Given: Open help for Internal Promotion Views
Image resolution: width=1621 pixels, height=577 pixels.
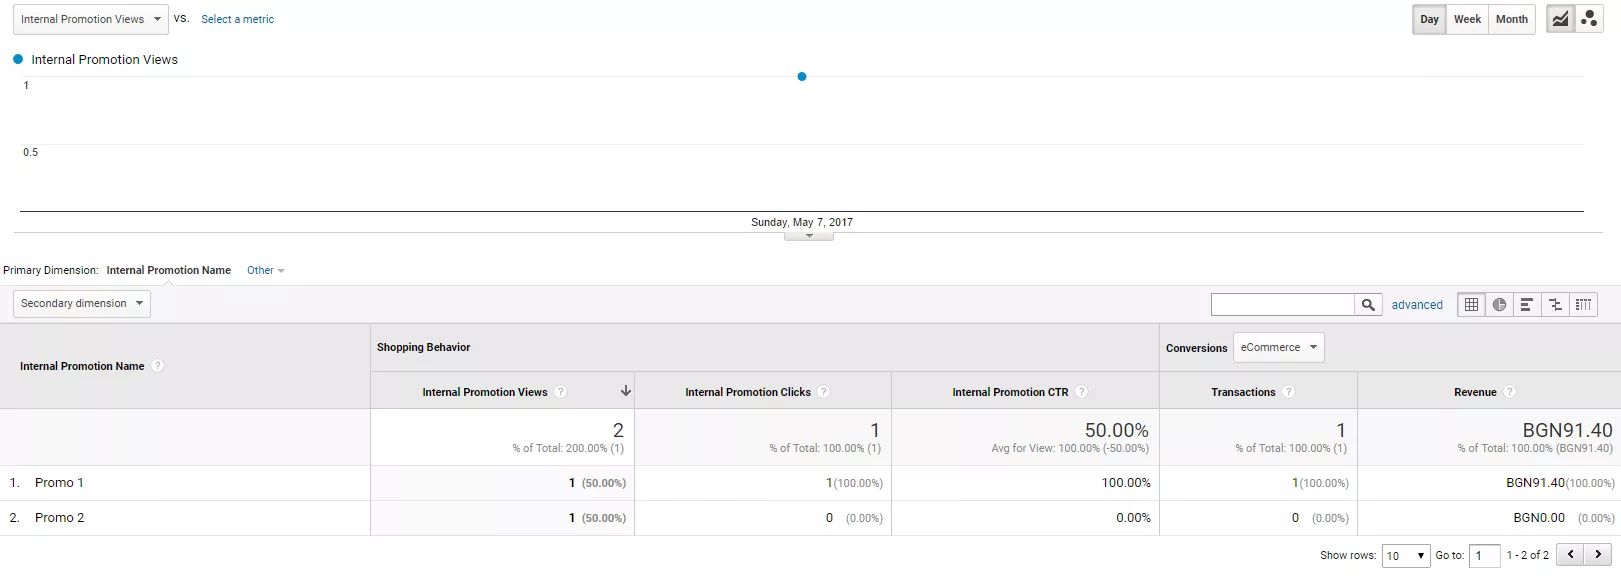Looking at the screenshot, I should pos(561,392).
